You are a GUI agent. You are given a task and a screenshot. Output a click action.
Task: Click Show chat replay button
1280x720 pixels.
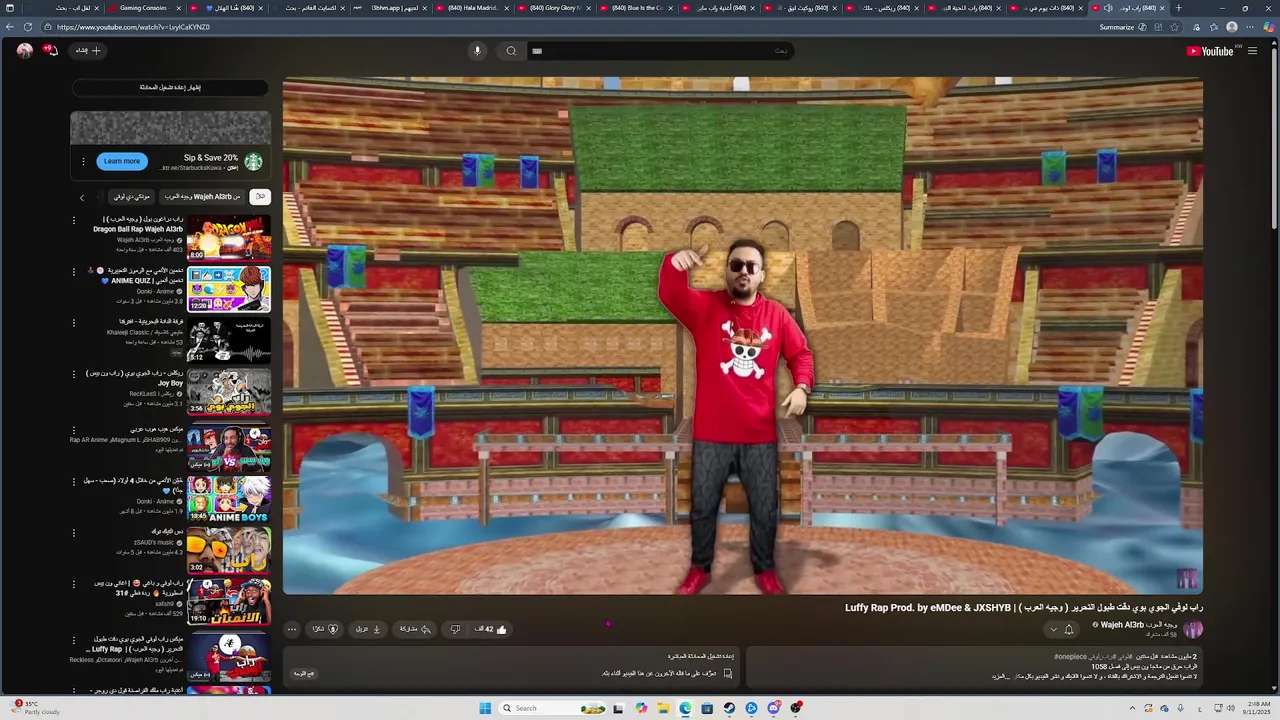[170, 87]
